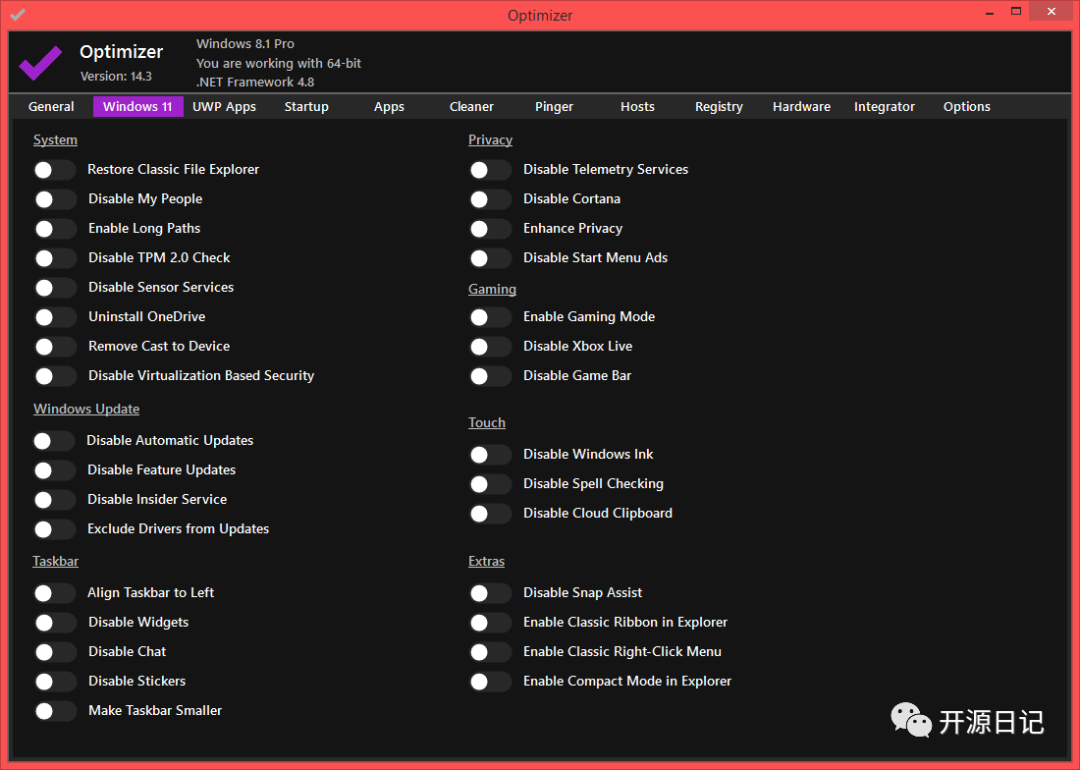Toggle Enable Compact Mode in Explorer
Viewport: 1080px width, 770px height.
[490, 681]
